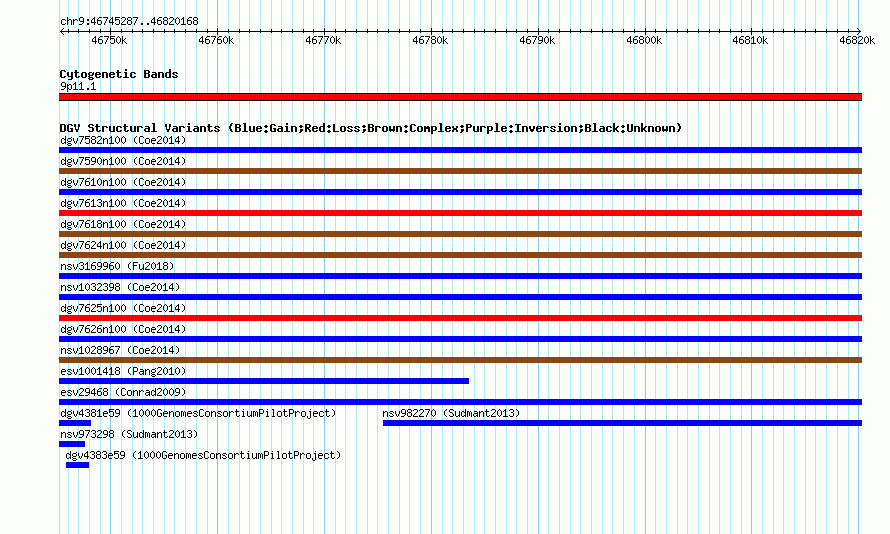This screenshot has height=534, width=890.
Task: Select the blue bar under nsv982270
Action: click(623, 423)
